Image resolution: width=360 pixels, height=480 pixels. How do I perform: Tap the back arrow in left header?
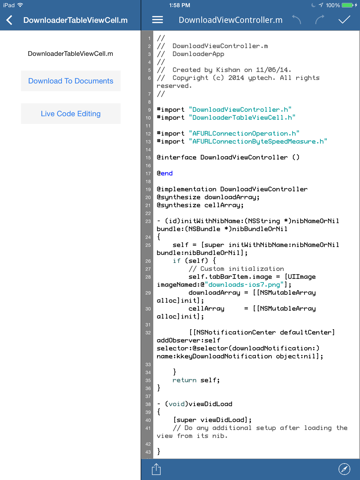pos(9,20)
